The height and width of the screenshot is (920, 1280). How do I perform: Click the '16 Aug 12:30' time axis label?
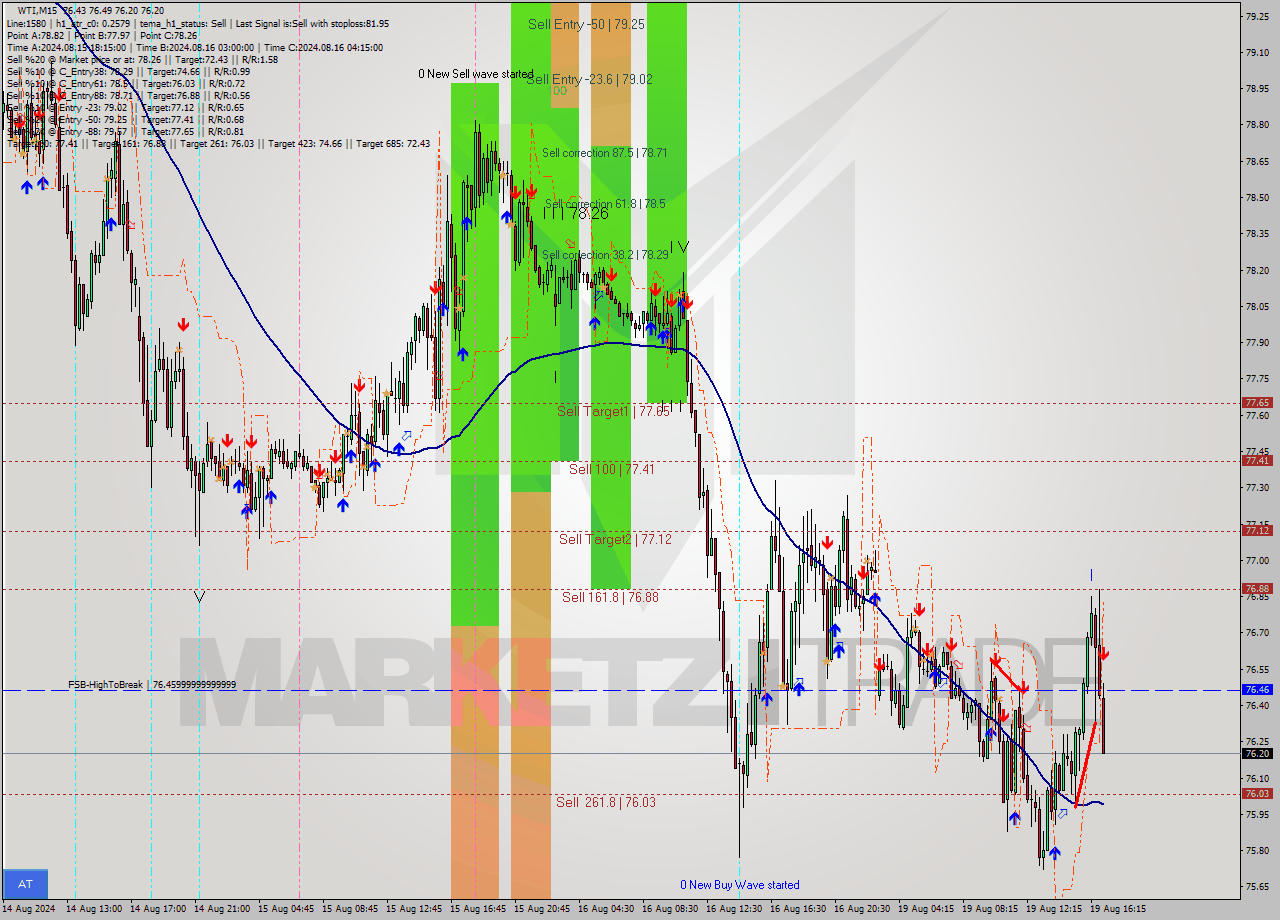(732, 909)
